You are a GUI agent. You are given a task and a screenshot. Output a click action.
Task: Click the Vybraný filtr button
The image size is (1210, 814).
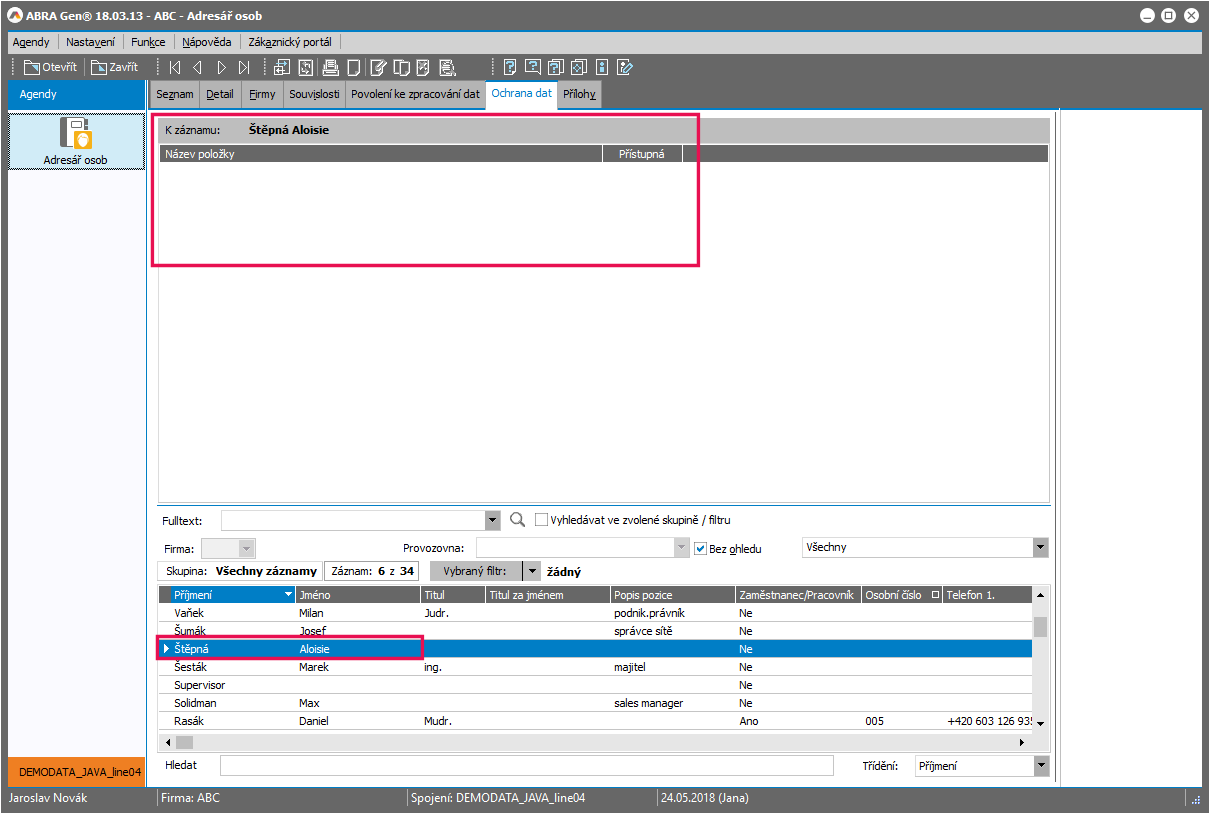475,571
